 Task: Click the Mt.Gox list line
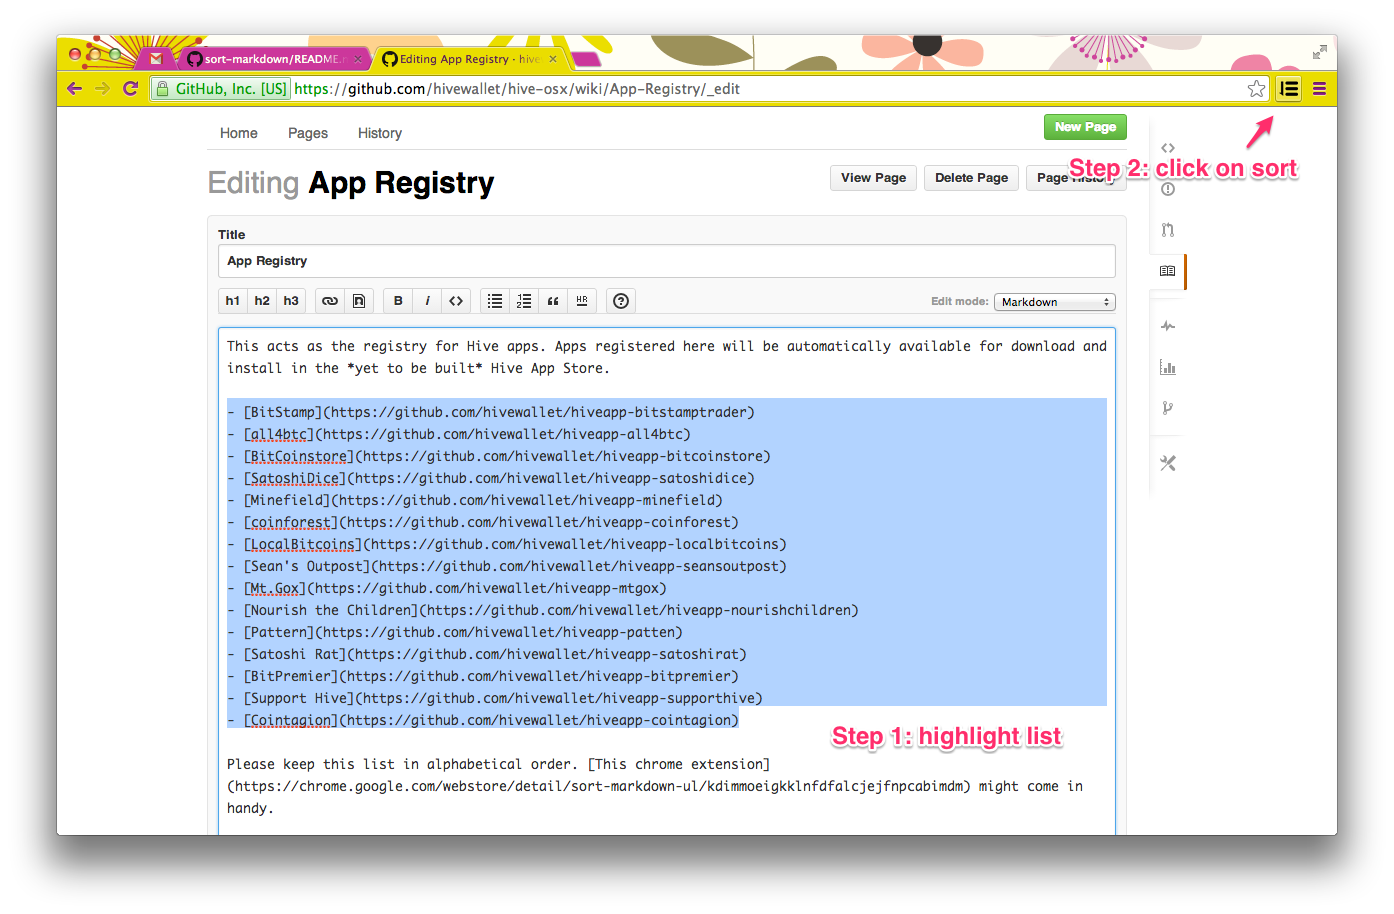[447, 588]
